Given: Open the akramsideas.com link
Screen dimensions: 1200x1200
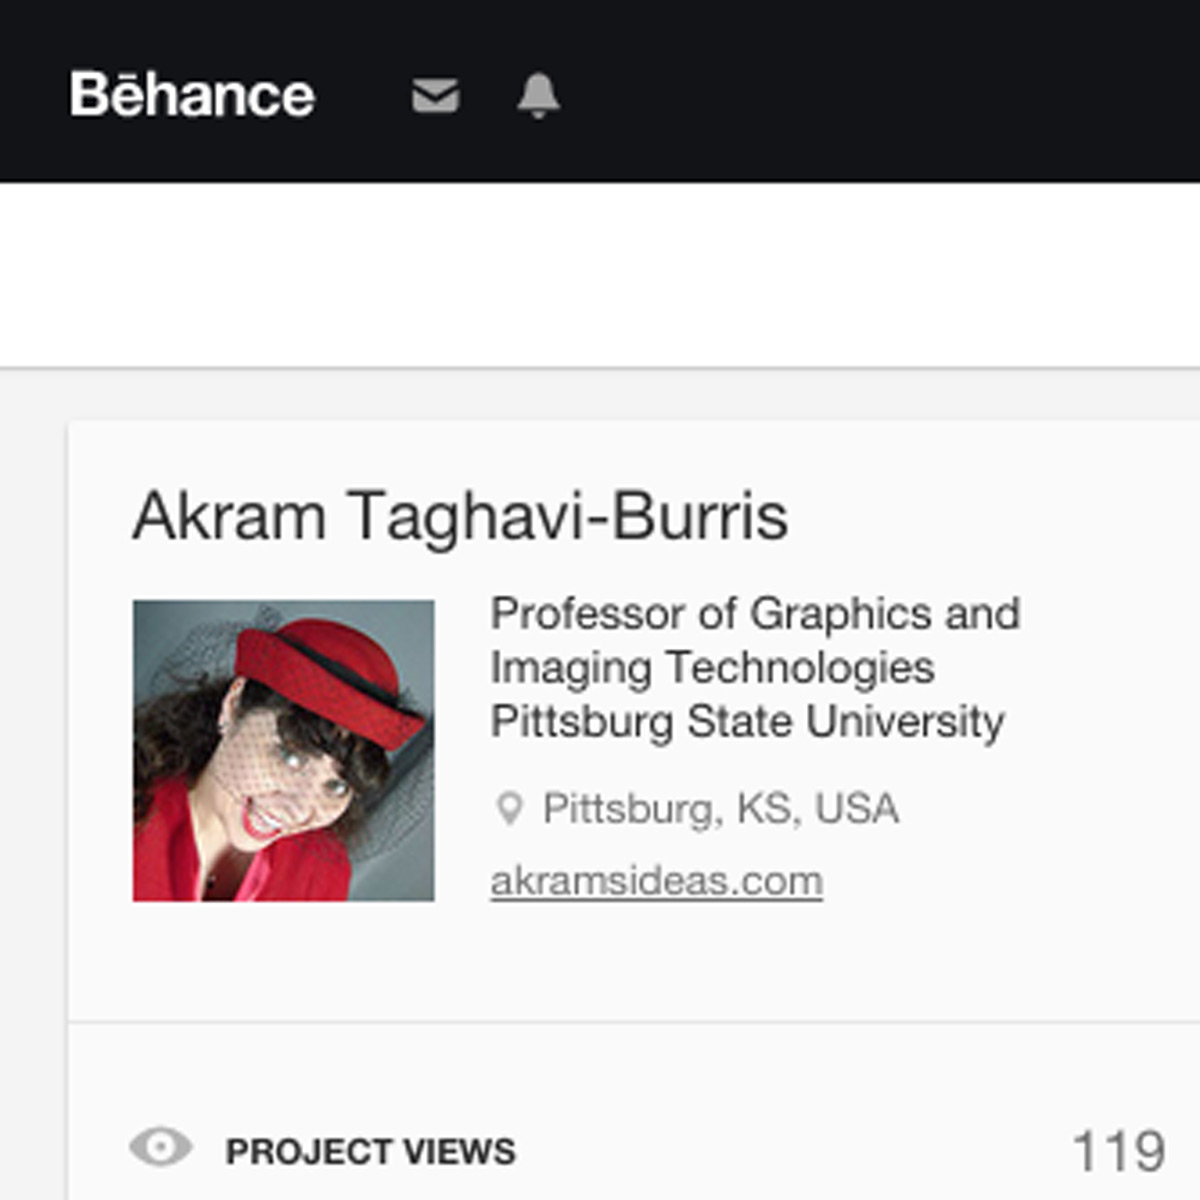Looking at the screenshot, I should coord(657,881).
